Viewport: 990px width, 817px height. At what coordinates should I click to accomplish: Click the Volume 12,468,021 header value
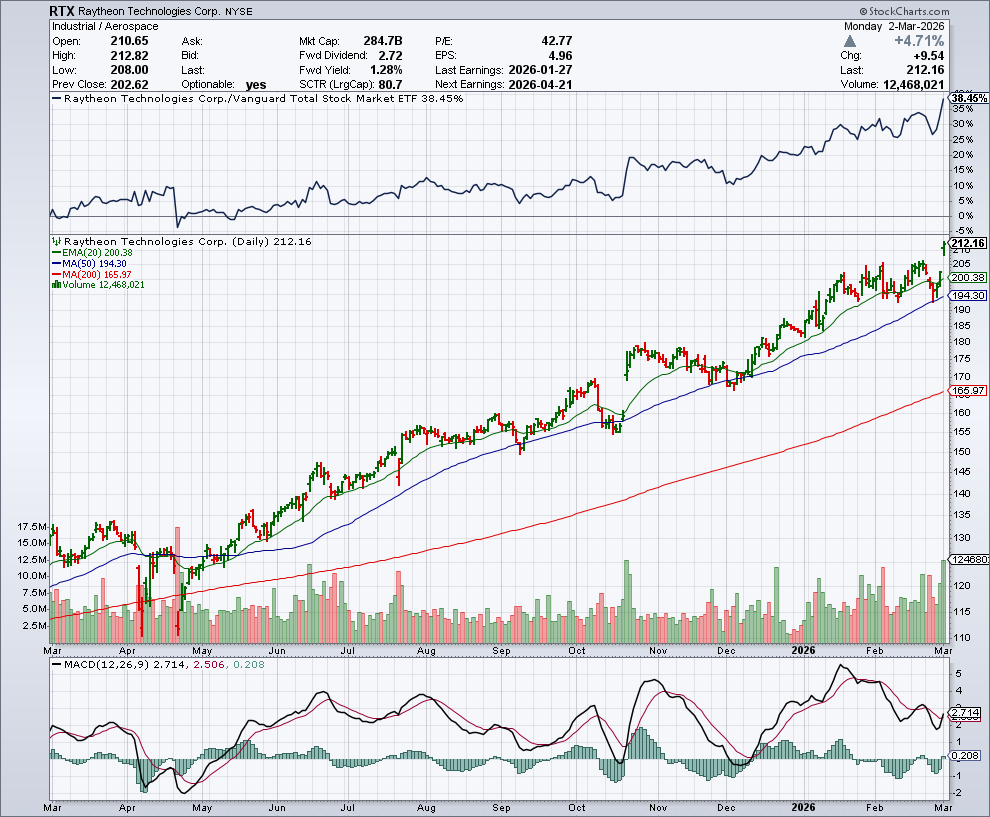click(x=914, y=85)
